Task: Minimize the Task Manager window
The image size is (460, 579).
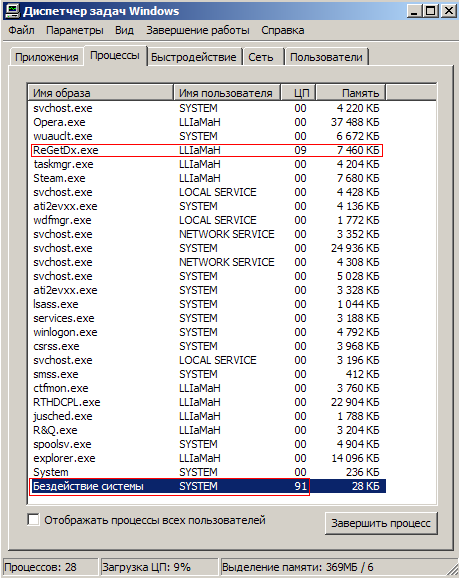Action: click(x=414, y=10)
